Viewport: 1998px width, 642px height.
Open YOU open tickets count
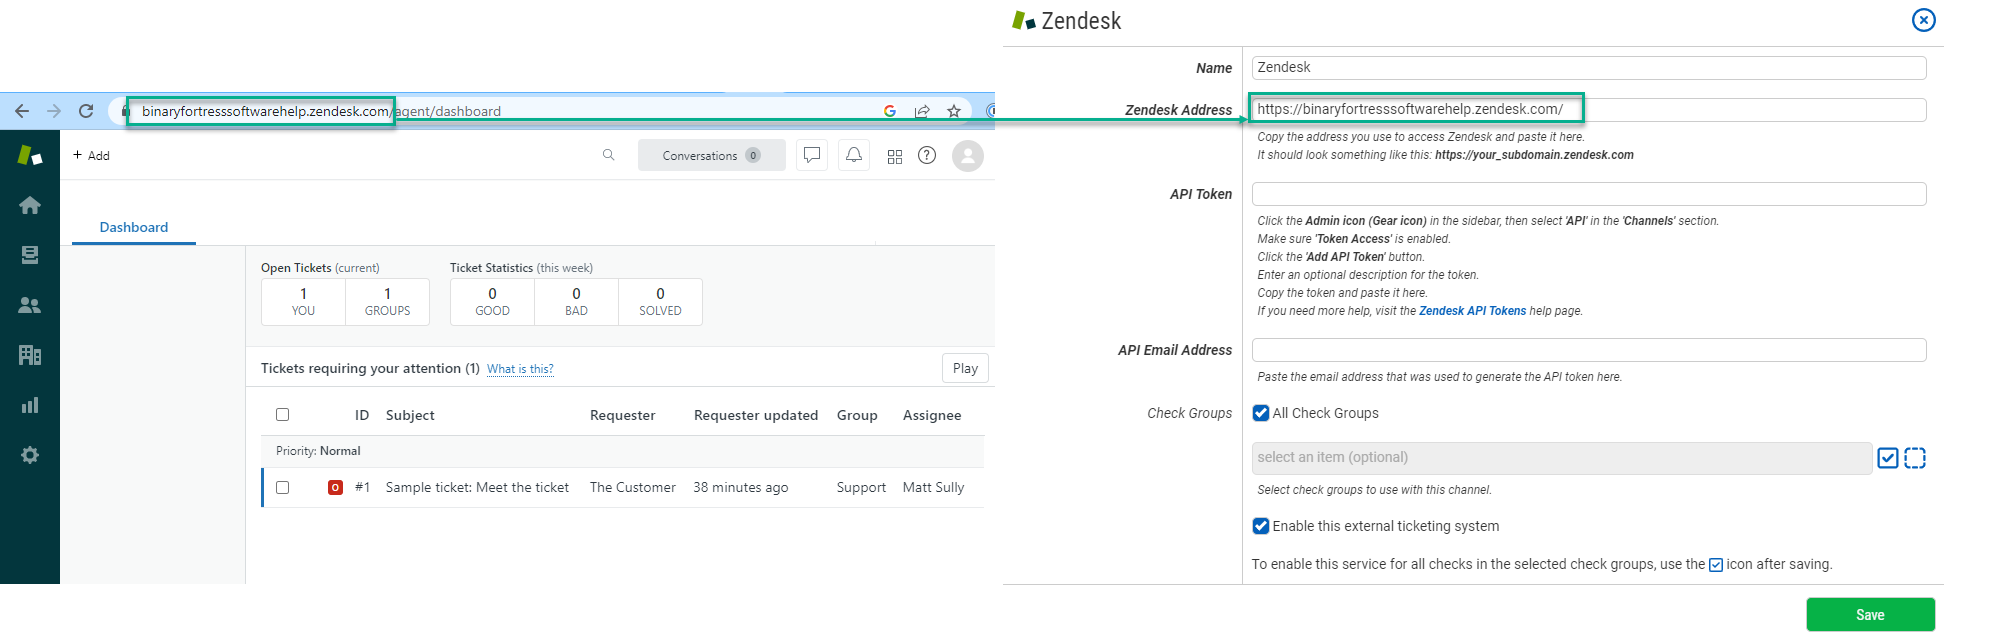pyautogui.click(x=303, y=302)
